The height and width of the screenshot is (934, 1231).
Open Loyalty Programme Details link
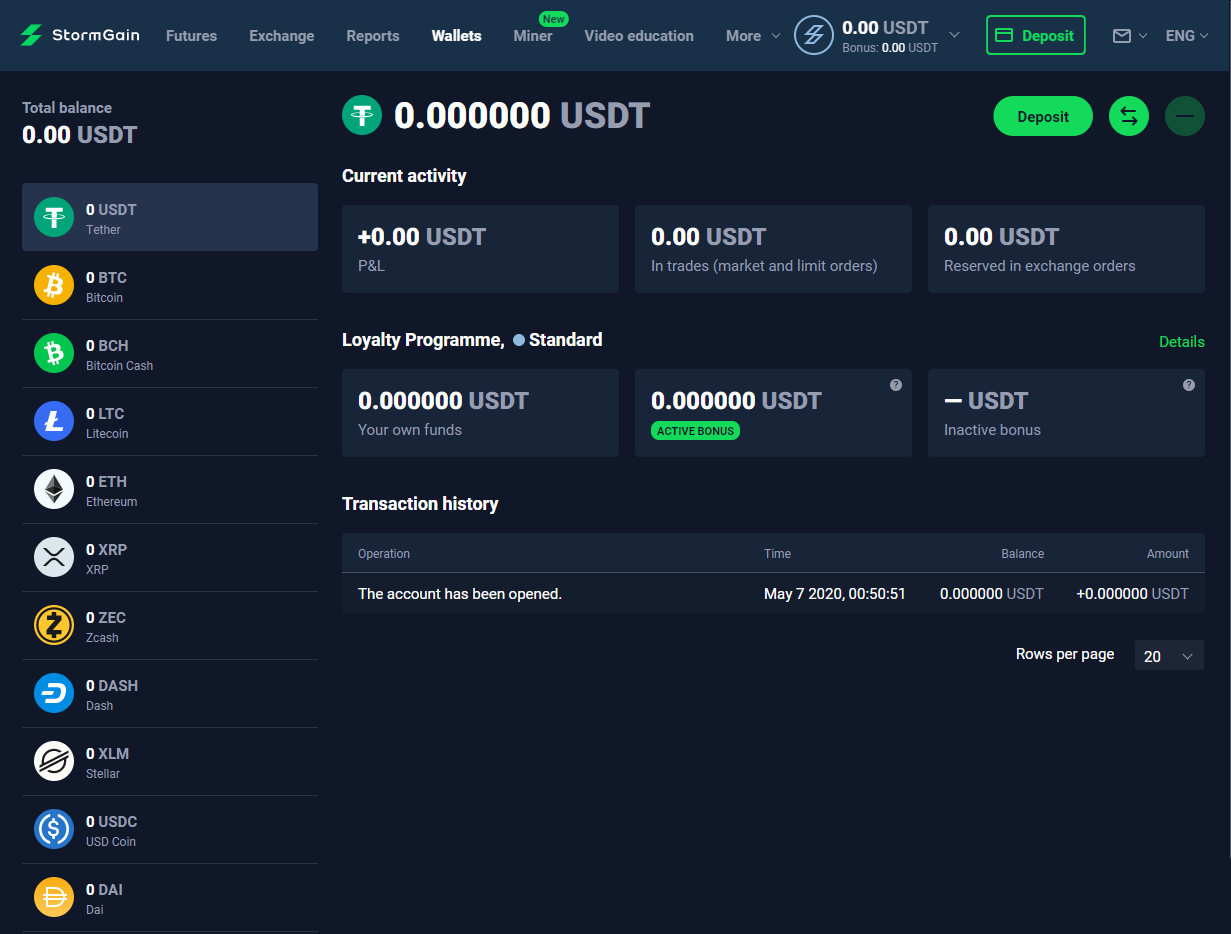coord(1181,342)
